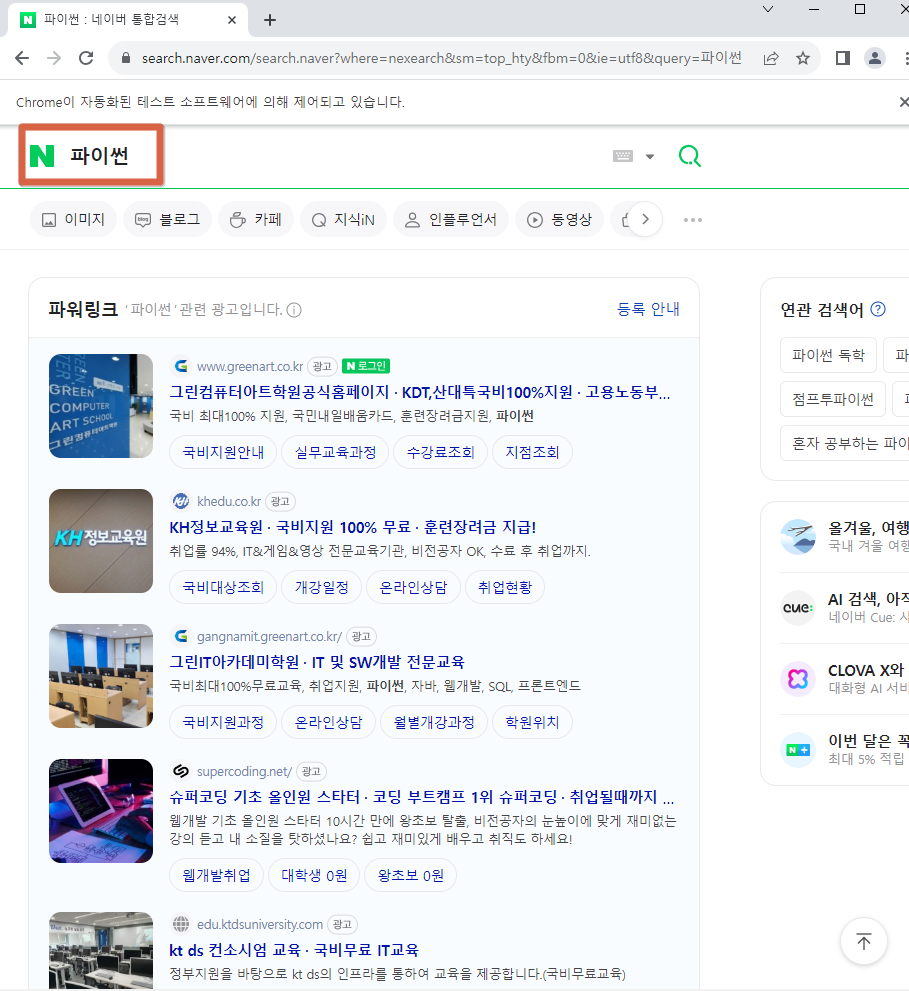Click the share page icon in the address bar
This screenshot has width=909, height=991.
771,59
